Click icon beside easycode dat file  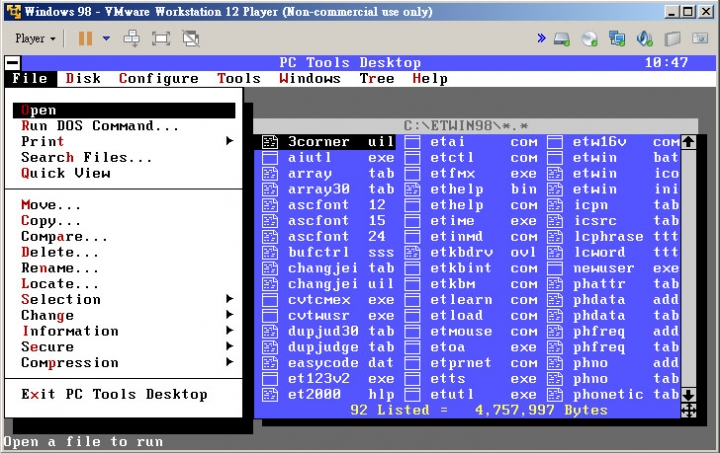[270, 363]
